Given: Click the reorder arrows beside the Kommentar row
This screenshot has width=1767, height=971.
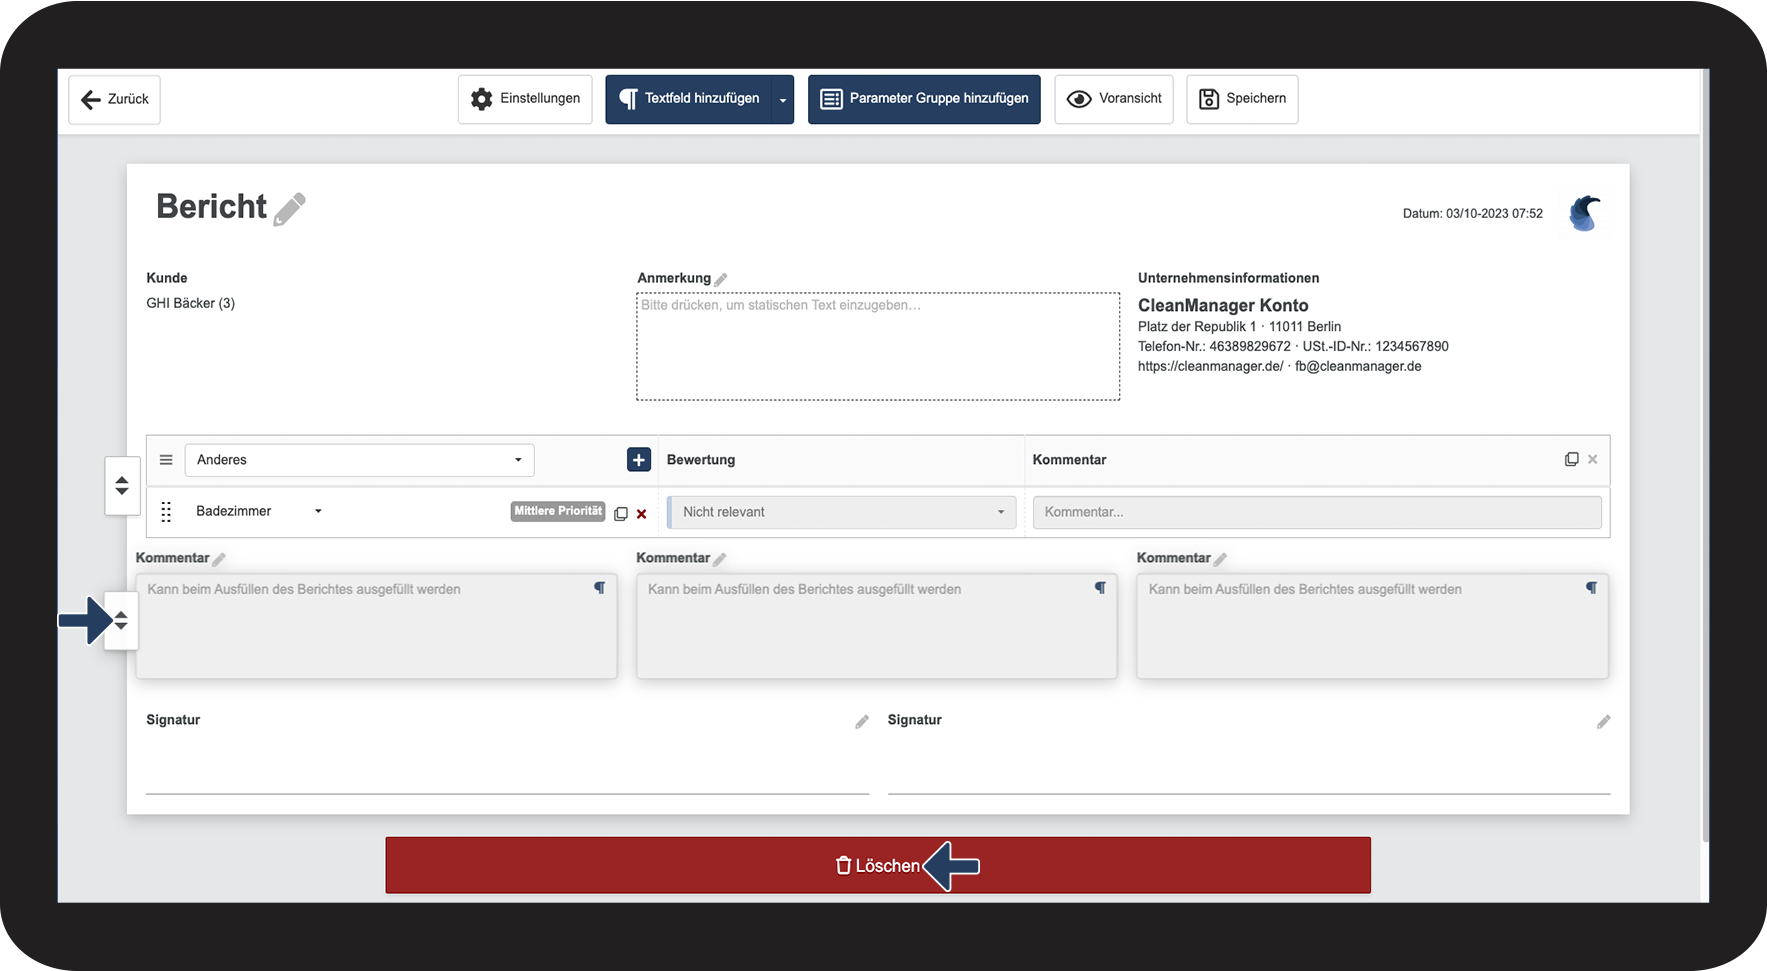Looking at the screenshot, I should tap(121, 621).
